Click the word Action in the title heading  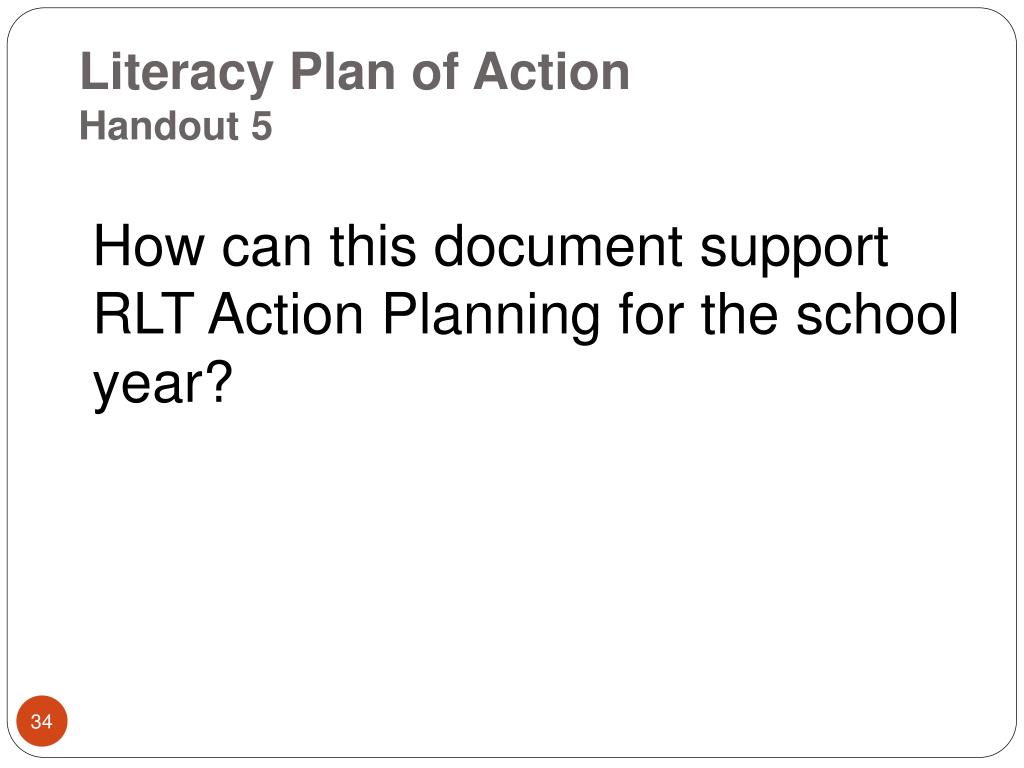pos(552,71)
